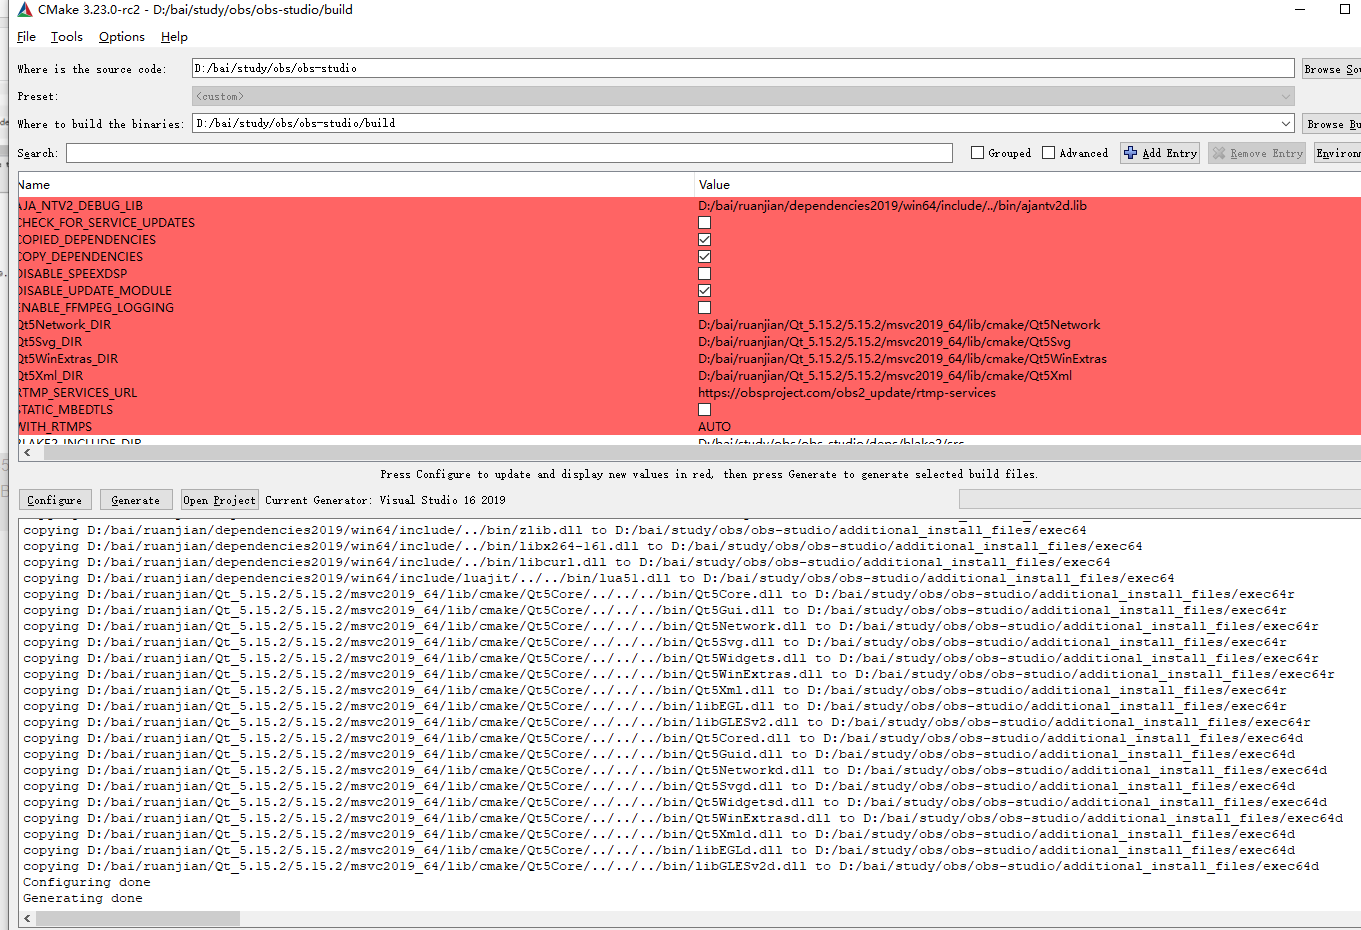Select the AJA_NTV2_DEBUG_LIB row name
Screen dimensions: 1361x930
80,206
